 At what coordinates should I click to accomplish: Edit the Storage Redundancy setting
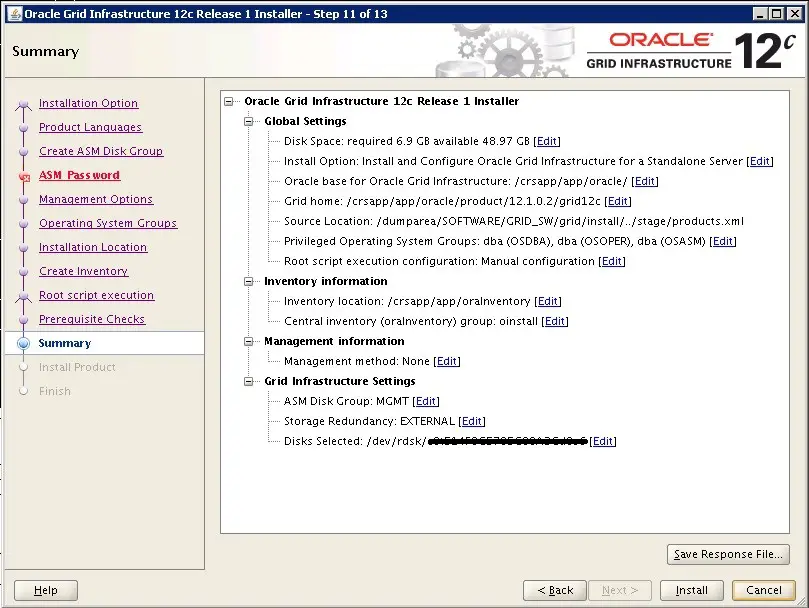tap(472, 422)
